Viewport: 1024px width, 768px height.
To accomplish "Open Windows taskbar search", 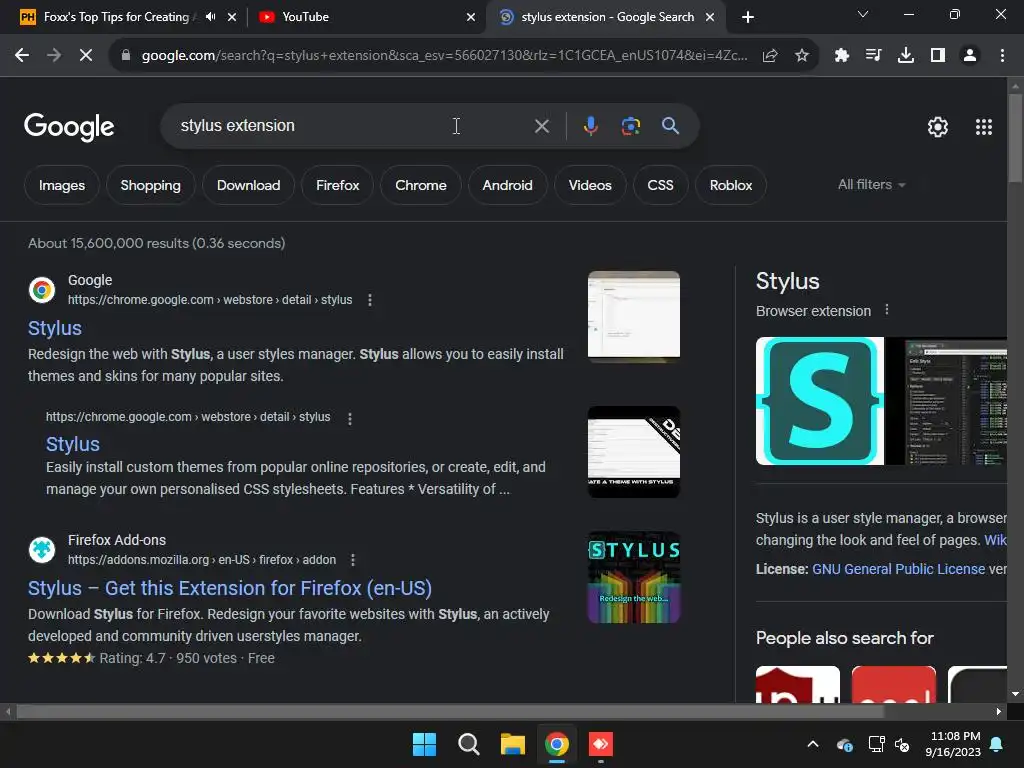I will coord(469,744).
